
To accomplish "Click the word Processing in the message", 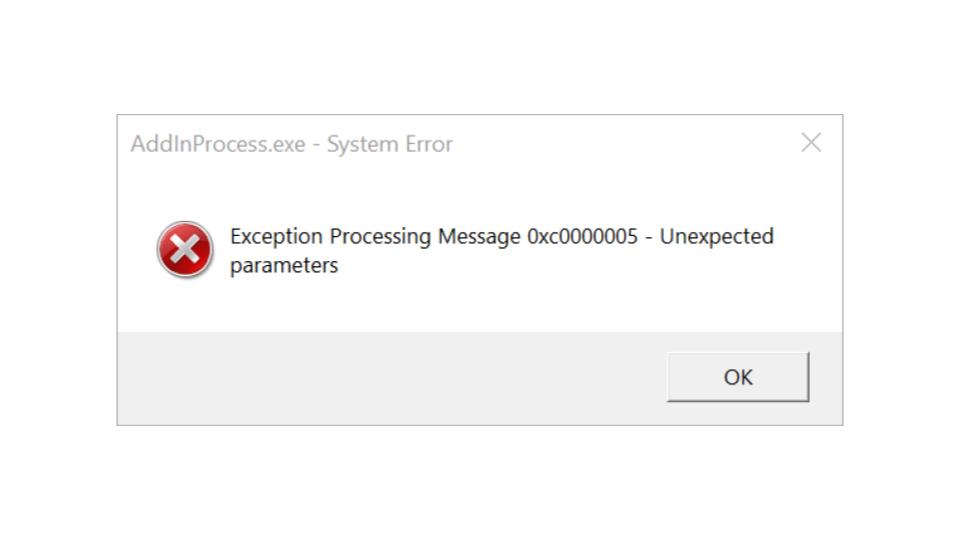I will 380,237.
